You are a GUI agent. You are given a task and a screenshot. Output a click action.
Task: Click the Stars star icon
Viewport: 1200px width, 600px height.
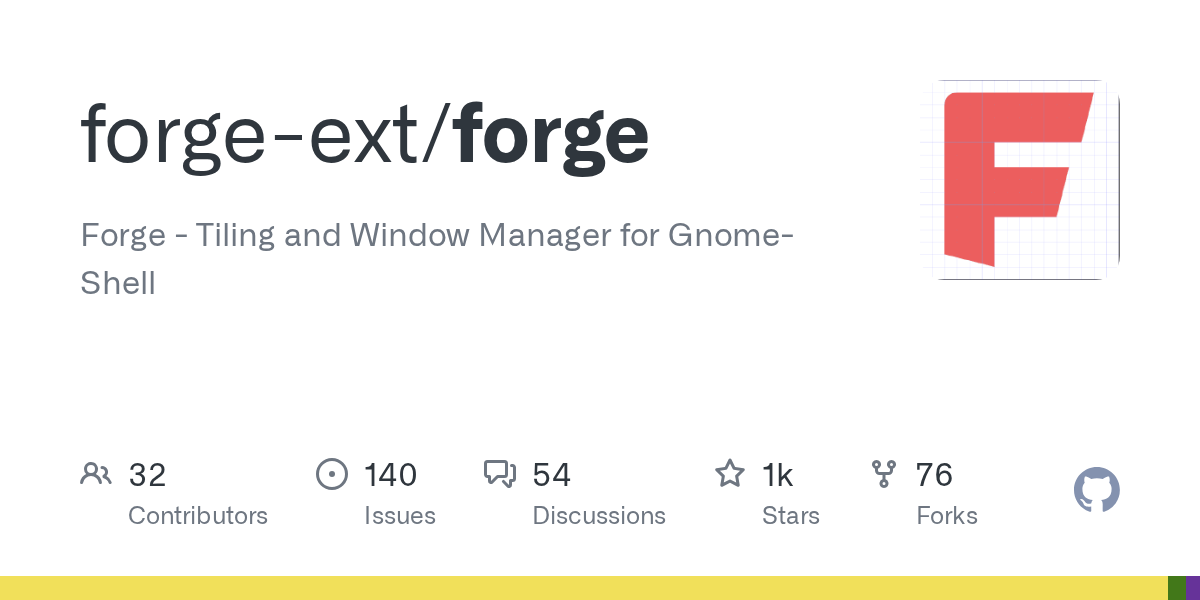[x=729, y=474]
